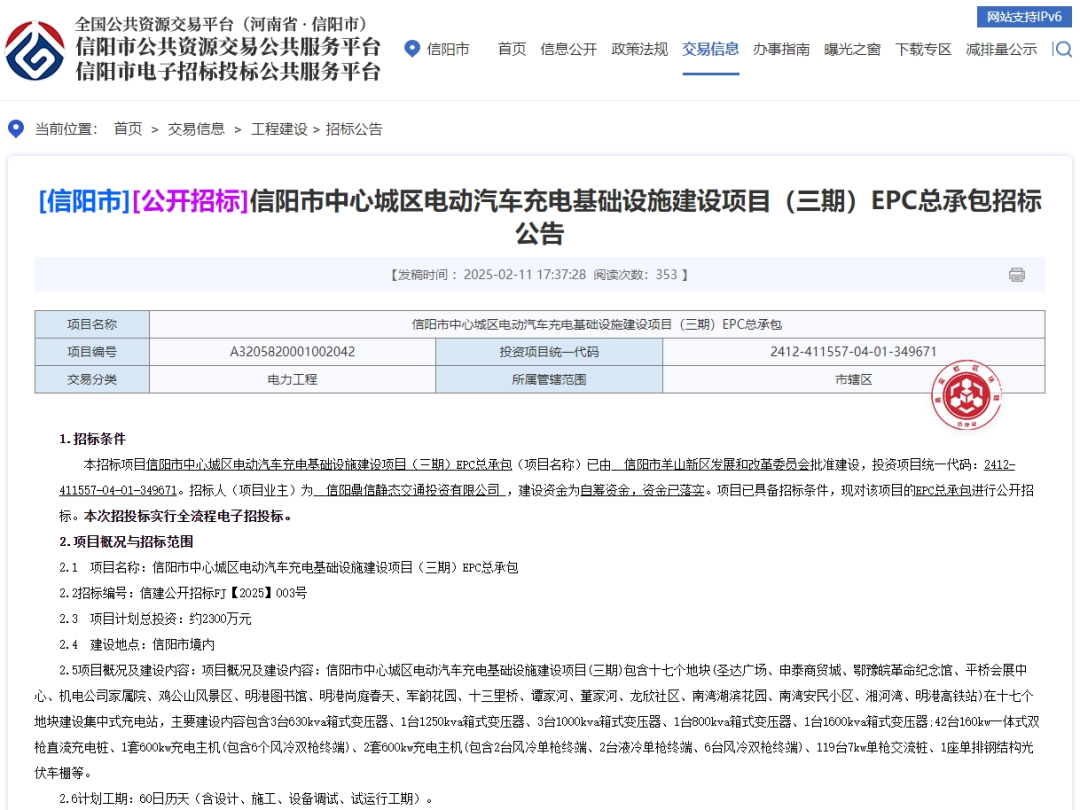
Task: Go to 工程建设 in the breadcrumb
Action: tap(279, 129)
